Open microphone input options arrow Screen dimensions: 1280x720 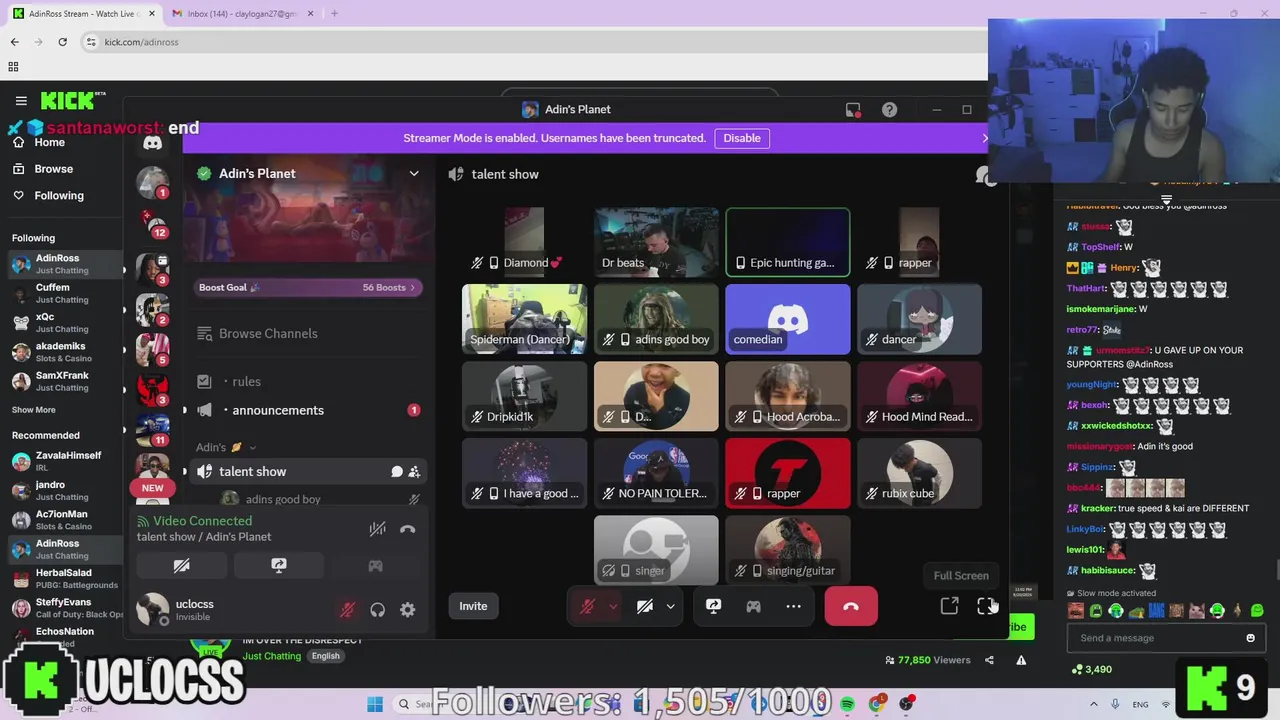[613, 606]
